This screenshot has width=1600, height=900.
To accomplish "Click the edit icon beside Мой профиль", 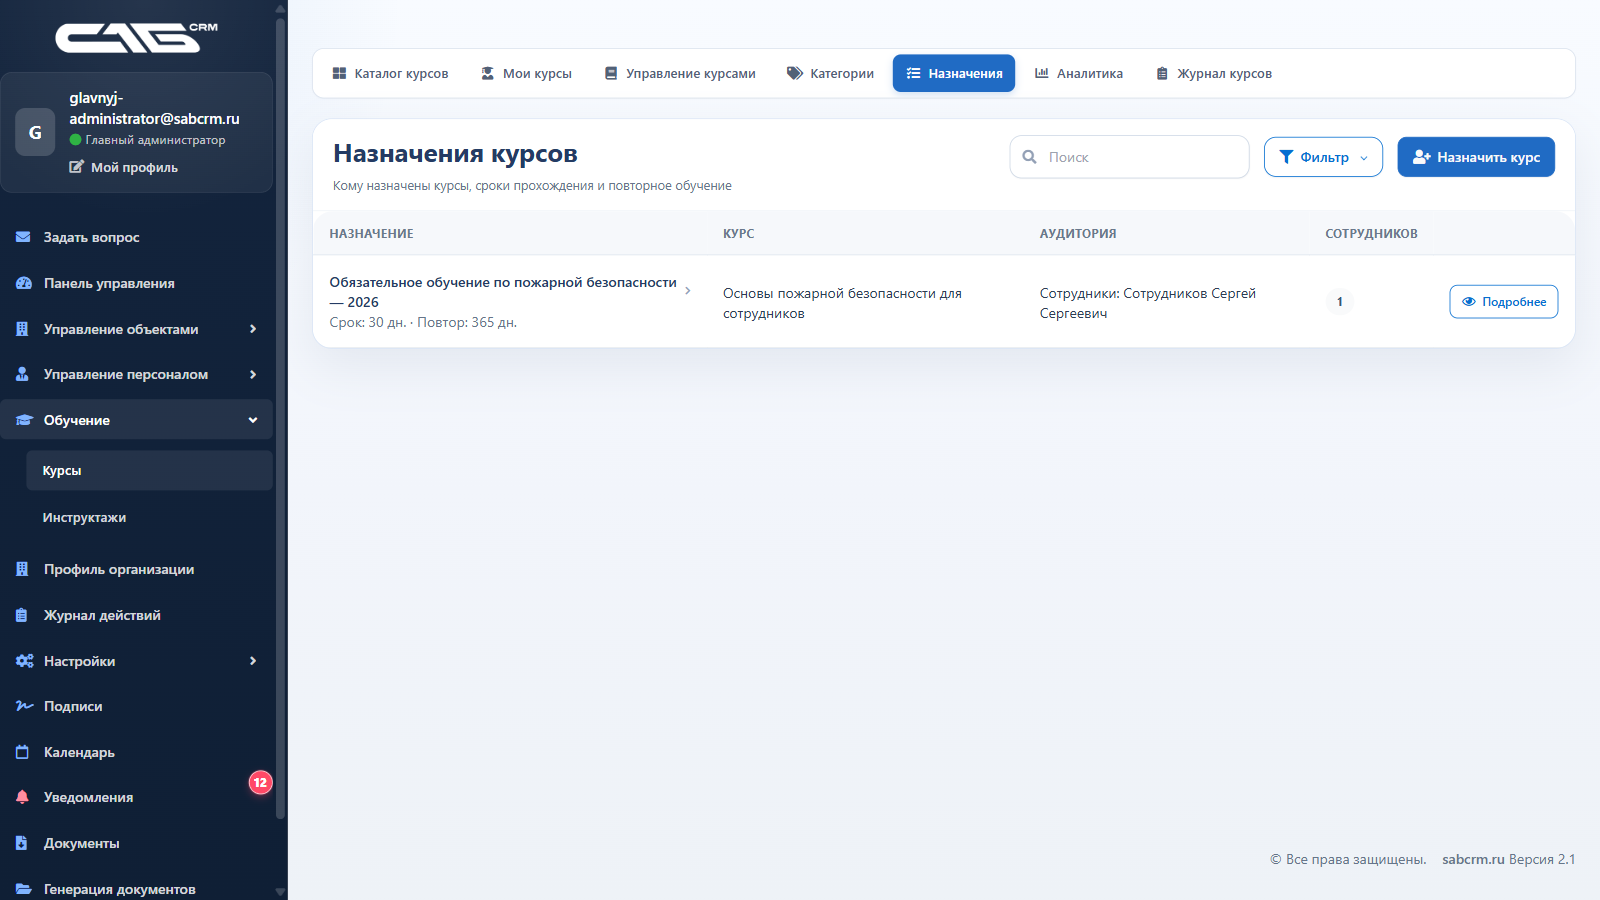I will [x=76, y=167].
